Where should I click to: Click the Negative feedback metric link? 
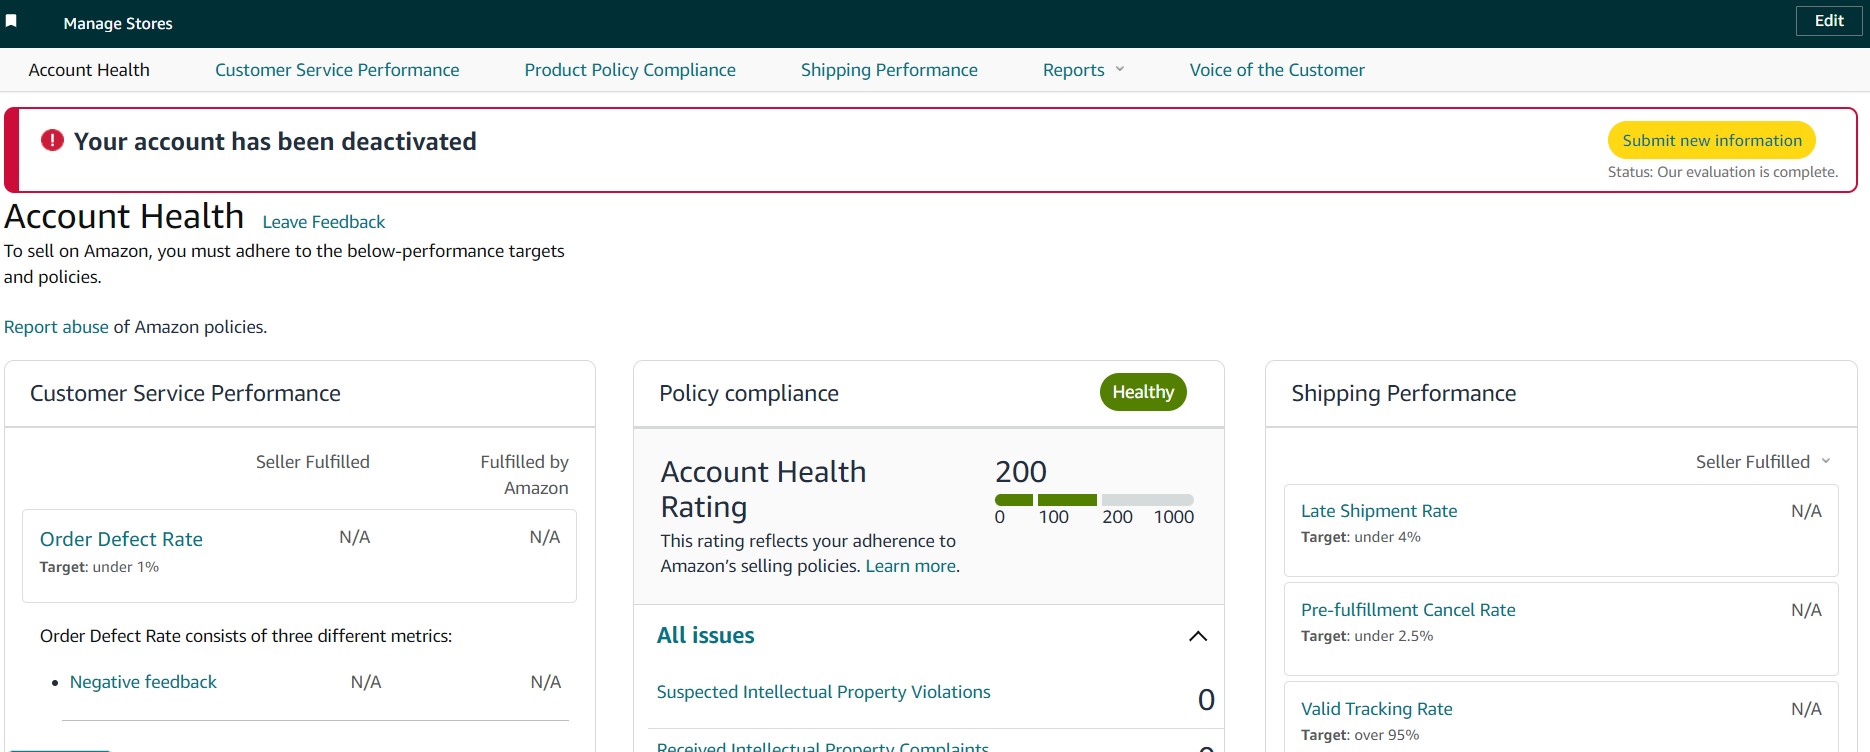tap(143, 682)
